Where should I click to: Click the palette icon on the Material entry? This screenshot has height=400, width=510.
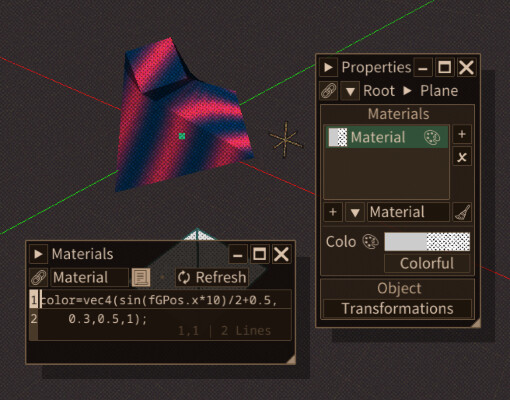432,137
